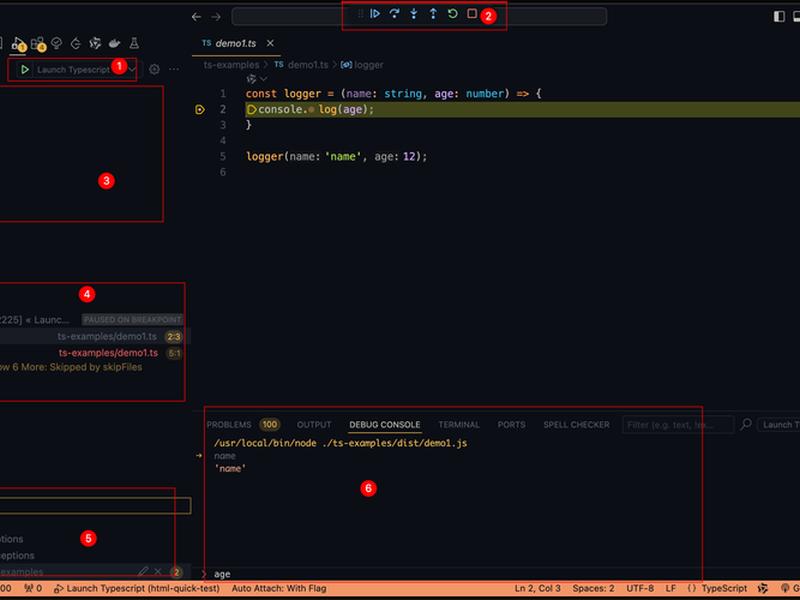Remove the ts-examples breakpoint with X icon
Image resolution: width=800 pixels, height=600 pixels.
coord(158,571)
